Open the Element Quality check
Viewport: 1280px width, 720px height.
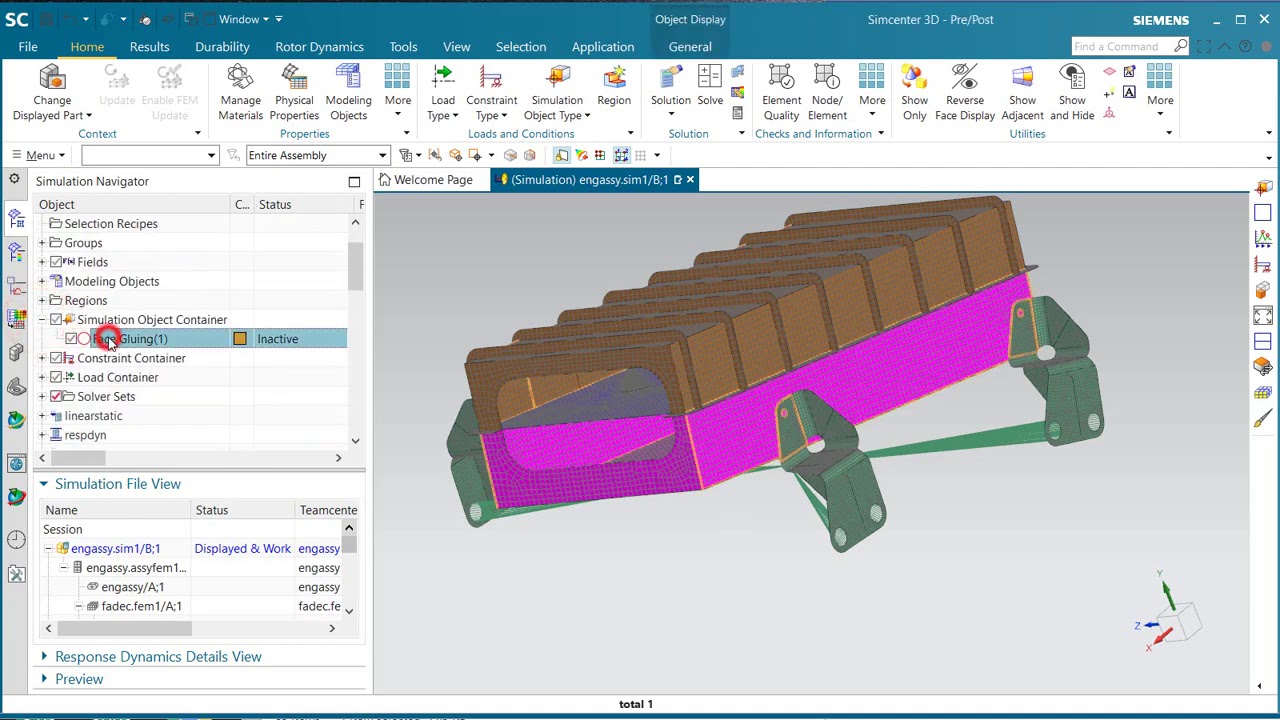tap(781, 93)
